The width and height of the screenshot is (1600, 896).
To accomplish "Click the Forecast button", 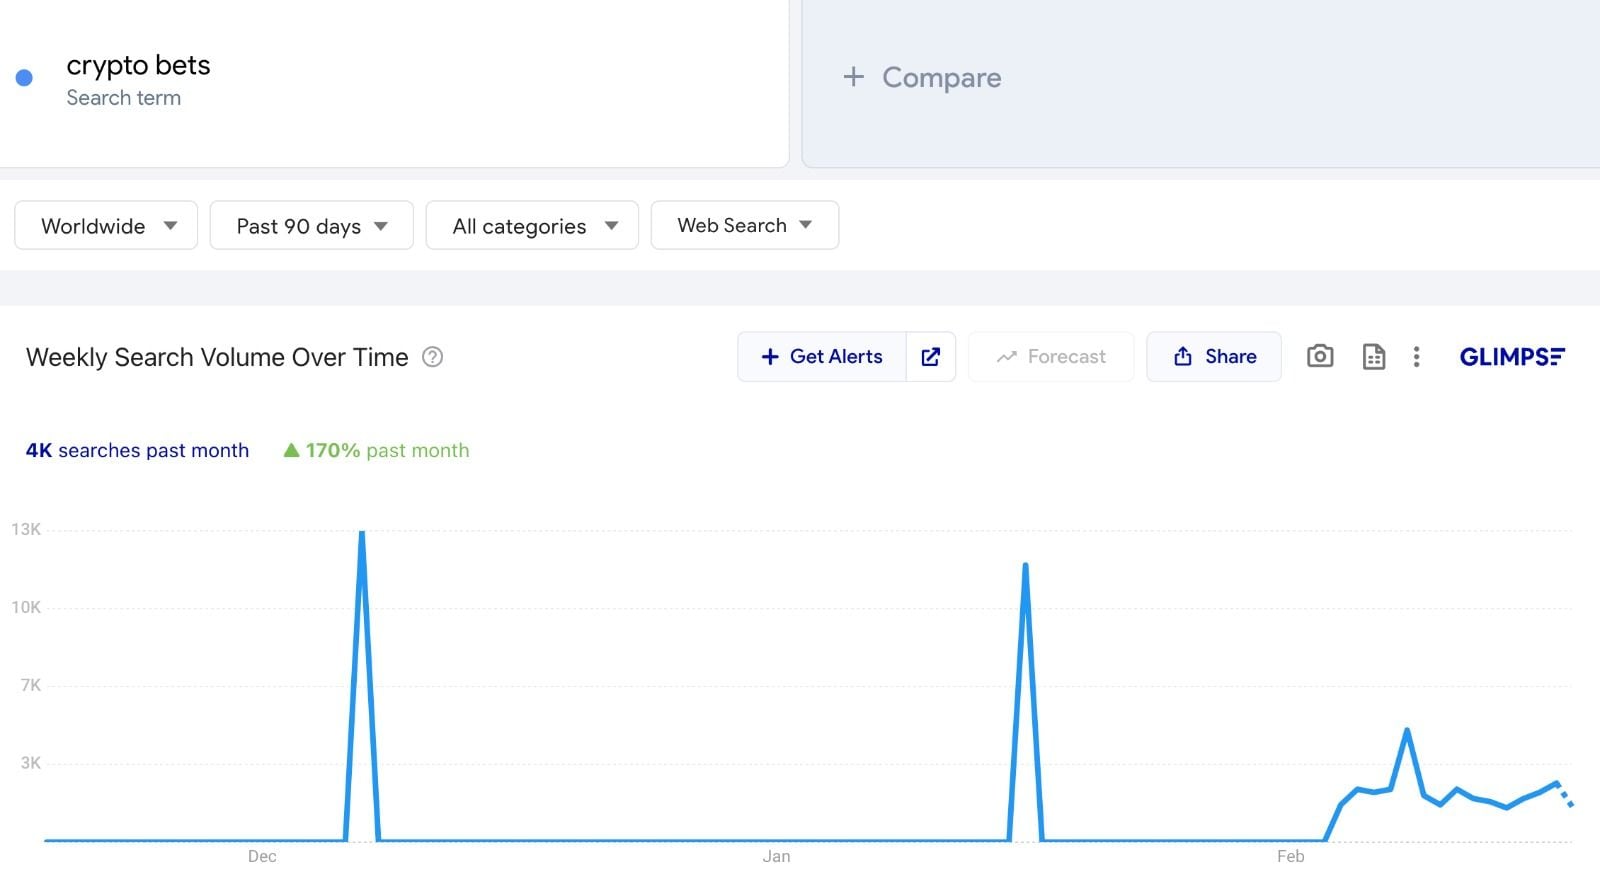I will 1051,357.
